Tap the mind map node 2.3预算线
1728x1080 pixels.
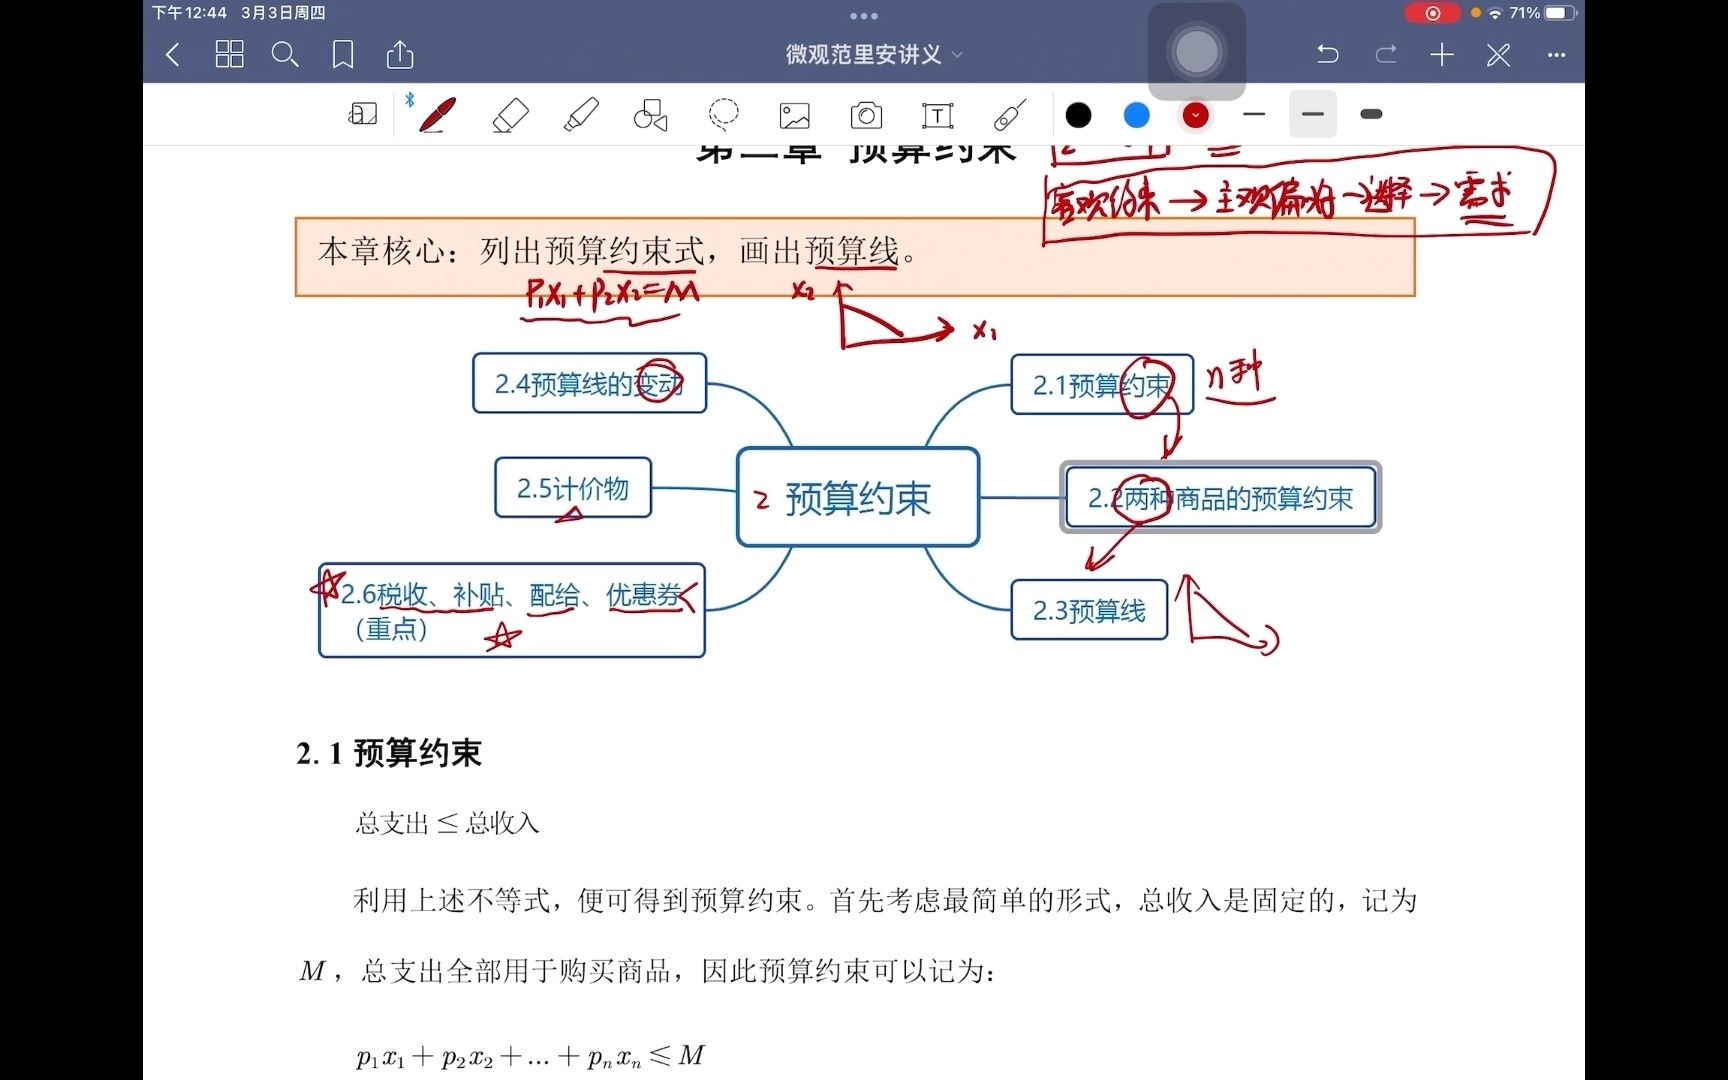tap(1089, 610)
